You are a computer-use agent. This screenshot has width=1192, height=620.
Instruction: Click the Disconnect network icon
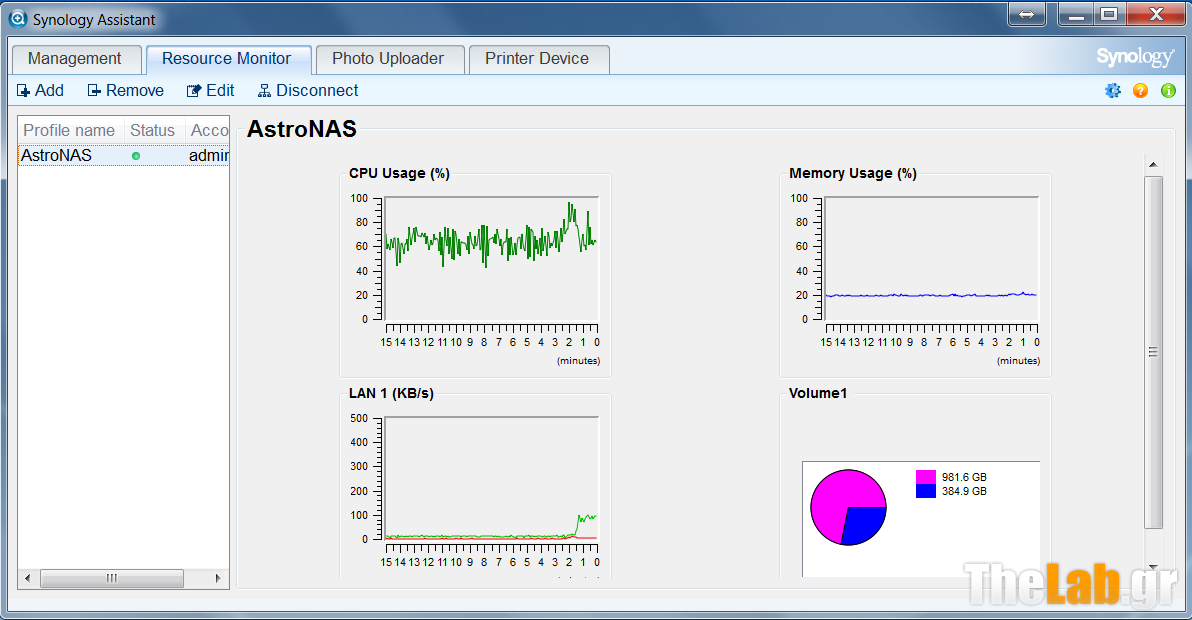pyautogui.click(x=265, y=90)
